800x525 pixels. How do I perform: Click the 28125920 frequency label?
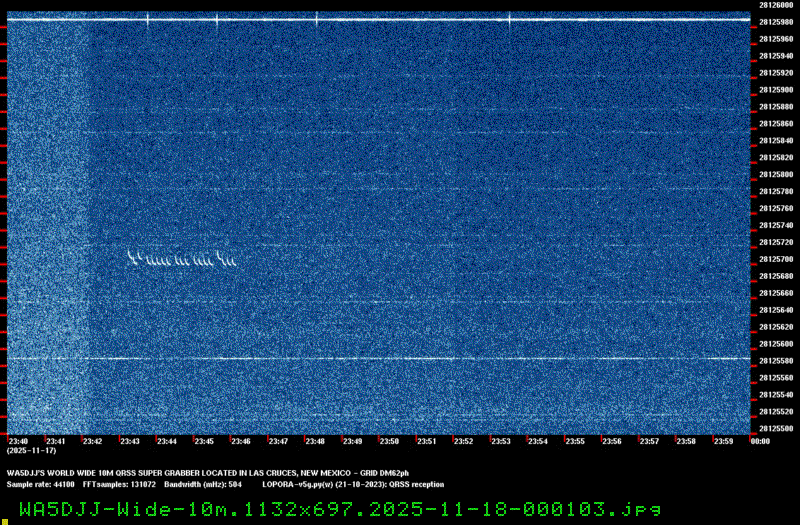coord(776,73)
